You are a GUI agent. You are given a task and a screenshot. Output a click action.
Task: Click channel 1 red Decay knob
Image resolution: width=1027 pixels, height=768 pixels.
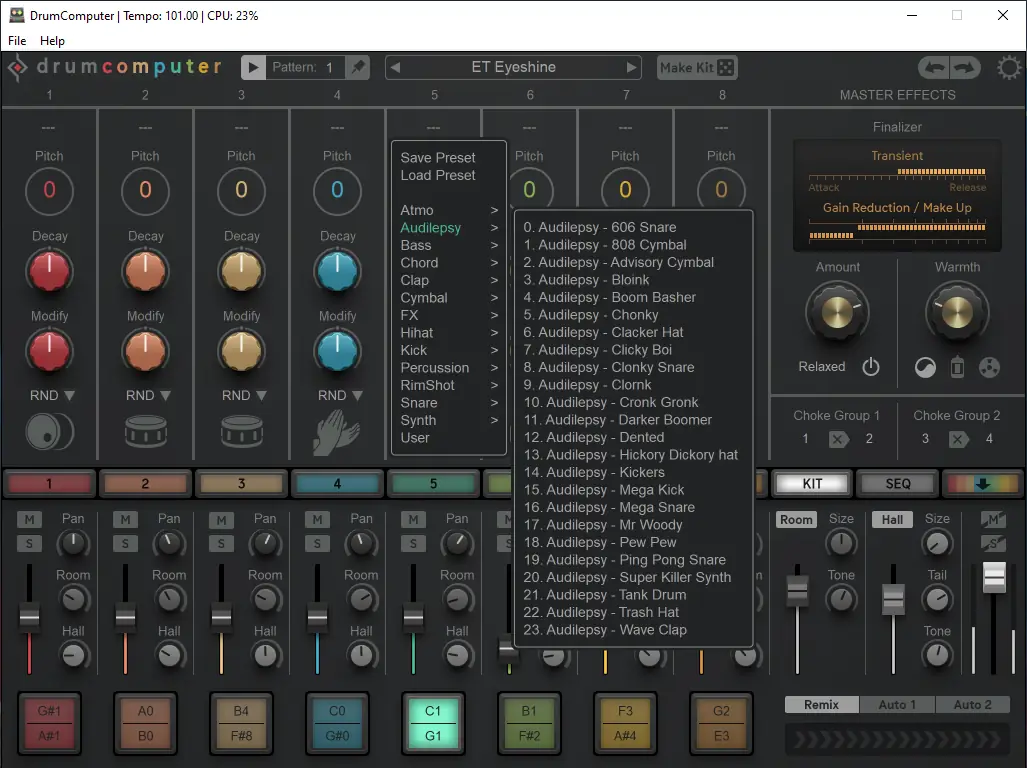49,271
